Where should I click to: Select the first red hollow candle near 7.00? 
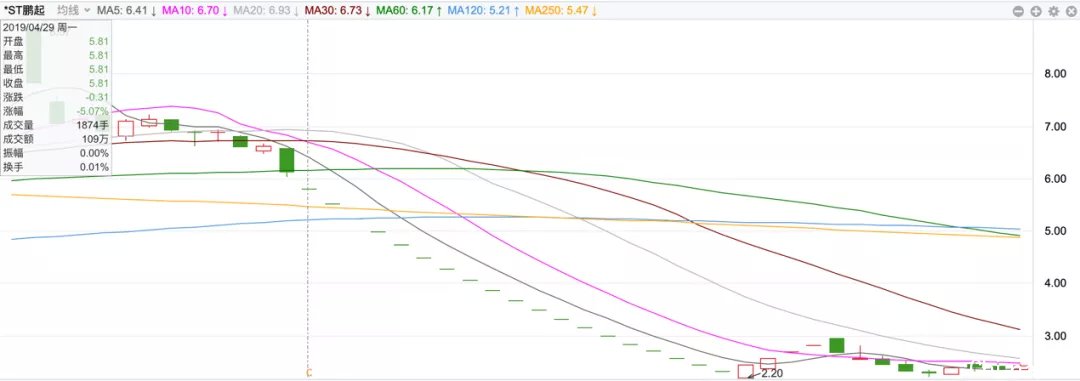click(x=125, y=128)
